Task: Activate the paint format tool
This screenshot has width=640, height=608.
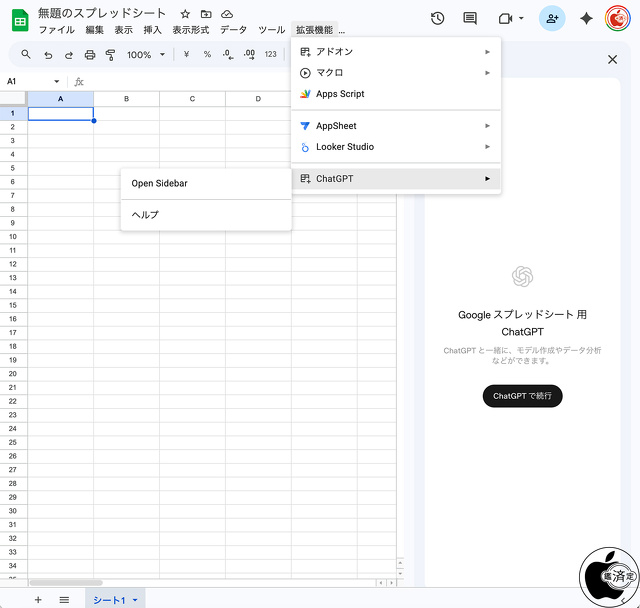Action: point(110,55)
